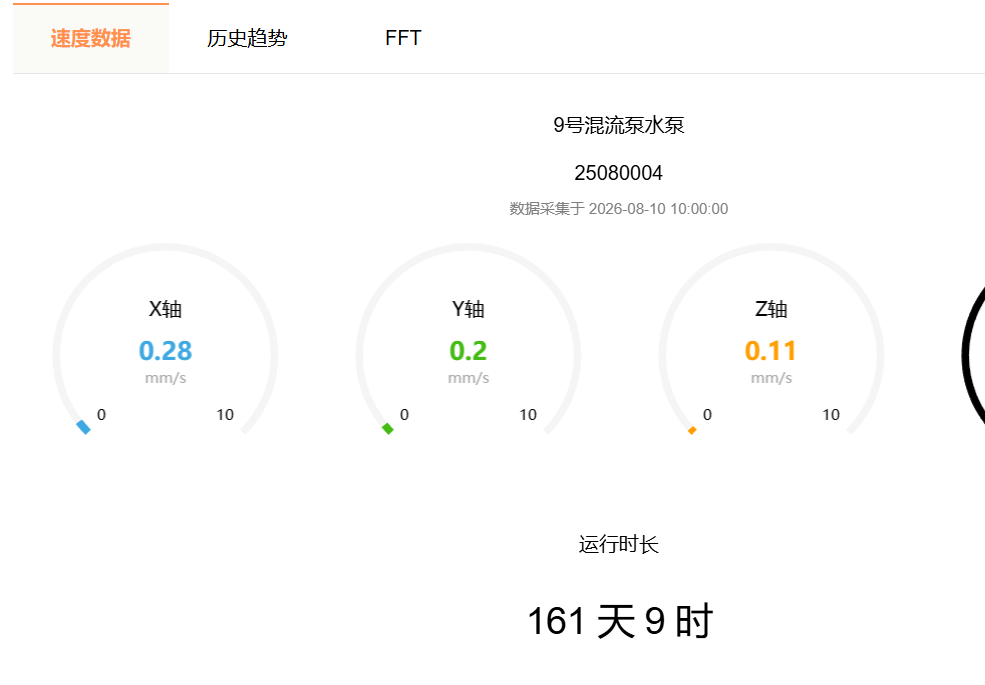The image size is (985, 685).
Task: Switch to the 速度数据 tab
Action: [90, 38]
